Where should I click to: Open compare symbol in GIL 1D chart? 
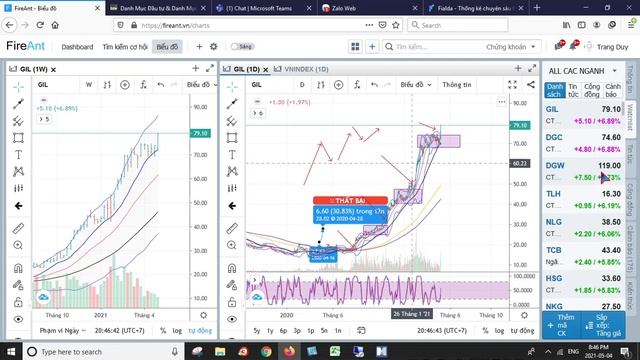pyautogui.click(x=338, y=85)
